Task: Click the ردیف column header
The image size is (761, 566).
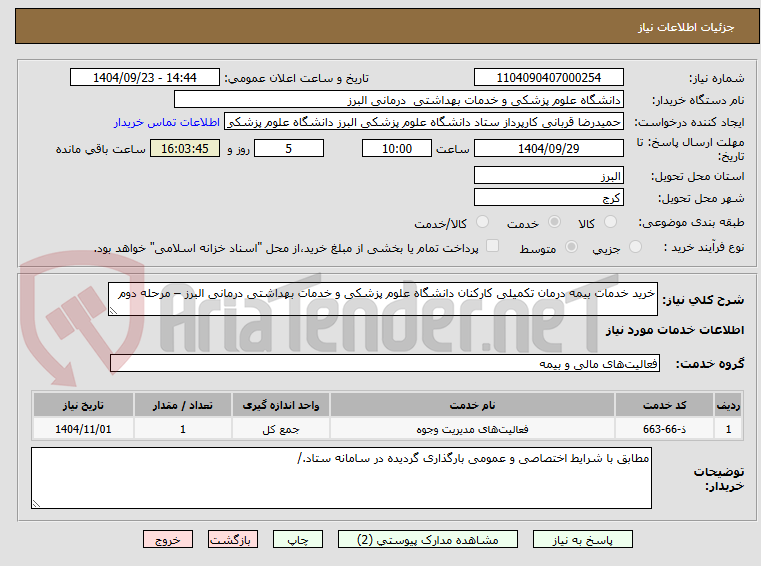Action: coord(728,405)
